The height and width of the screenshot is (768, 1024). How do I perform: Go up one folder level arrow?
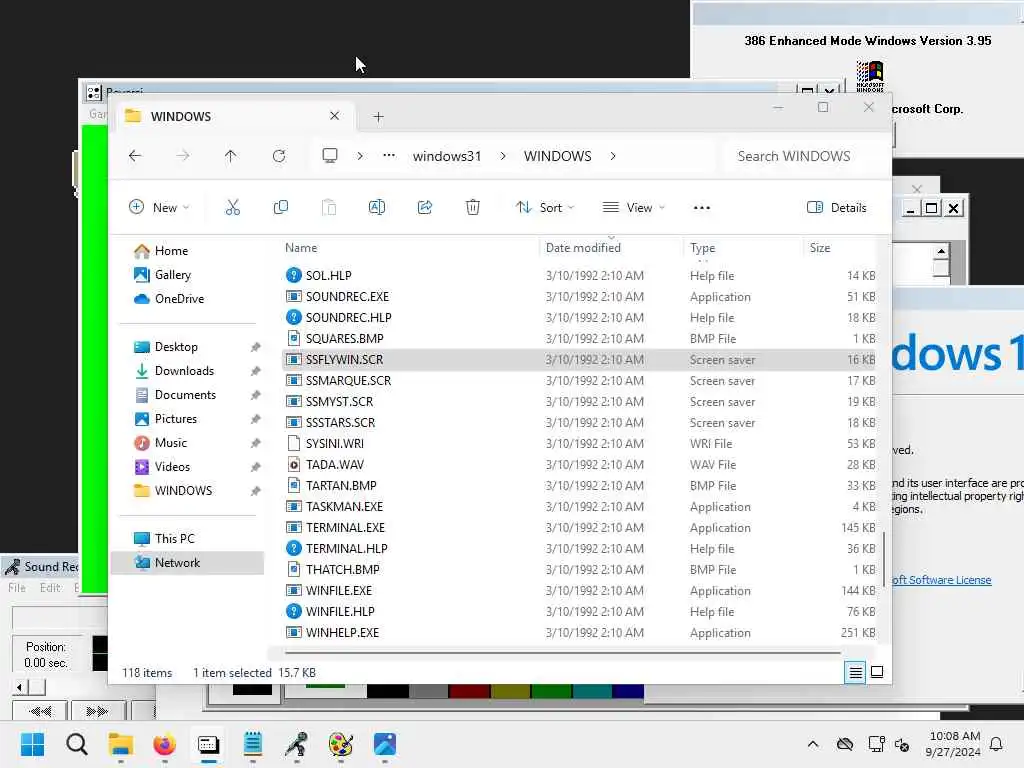point(231,156)
